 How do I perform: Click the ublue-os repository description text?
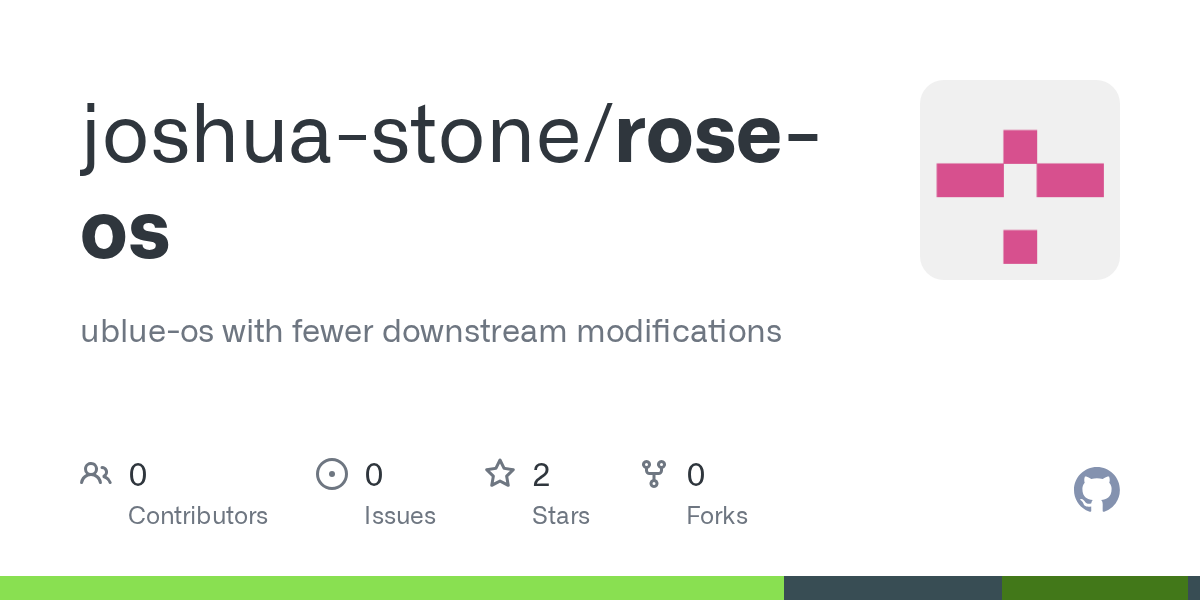click(431, 330)
